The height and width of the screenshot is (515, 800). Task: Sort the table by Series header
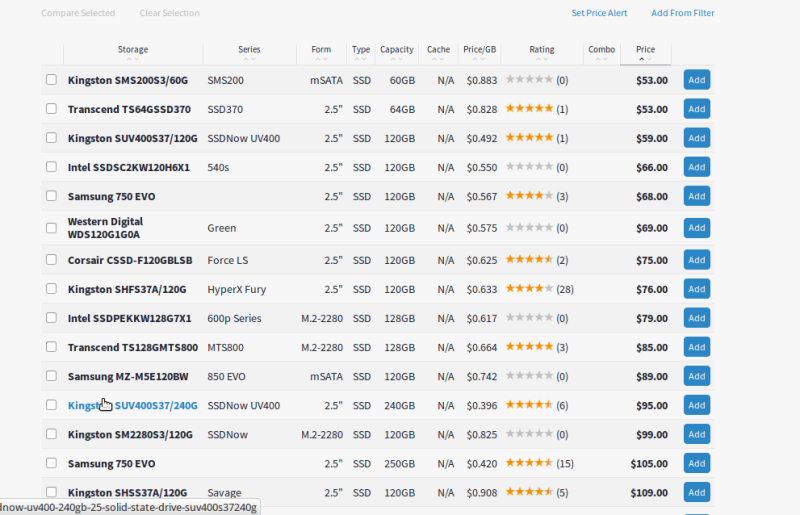pyautogui.click(x=249, y=49)
